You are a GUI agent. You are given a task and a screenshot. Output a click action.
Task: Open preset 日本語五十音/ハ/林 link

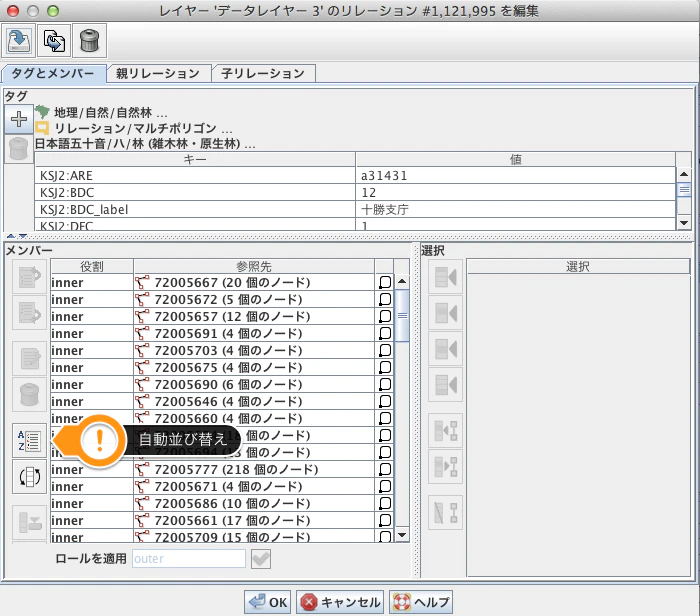click(x=145, y=144)
